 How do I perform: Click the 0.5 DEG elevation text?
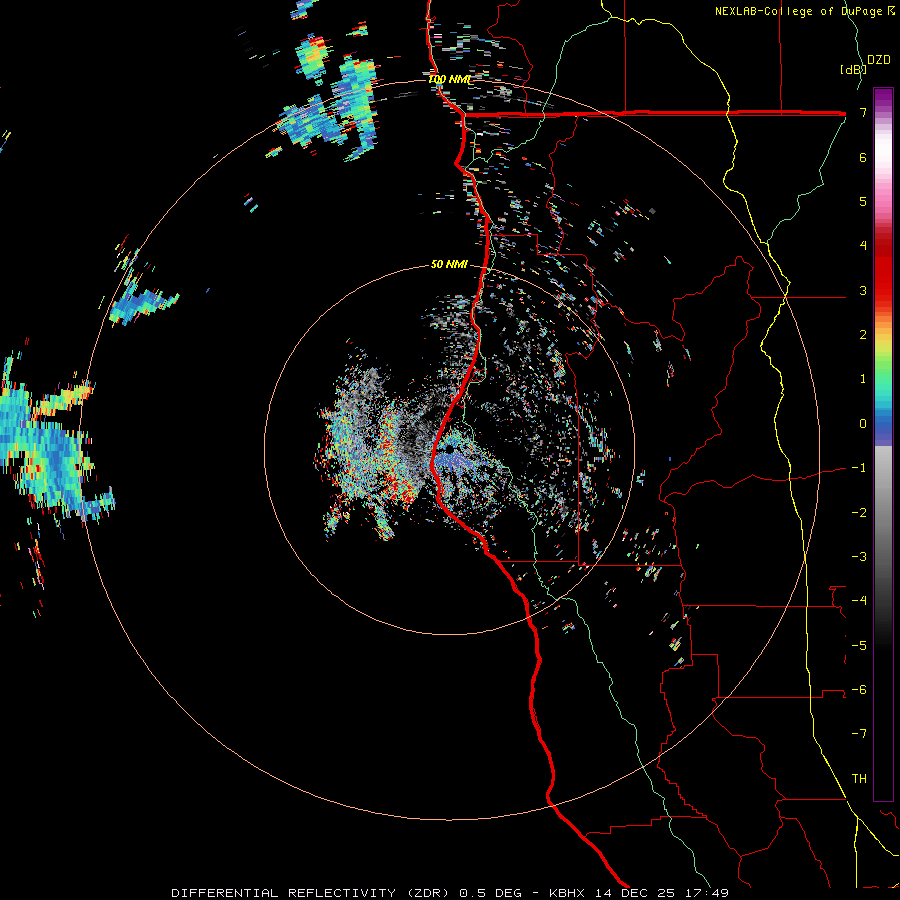click(x=490, y=893)
